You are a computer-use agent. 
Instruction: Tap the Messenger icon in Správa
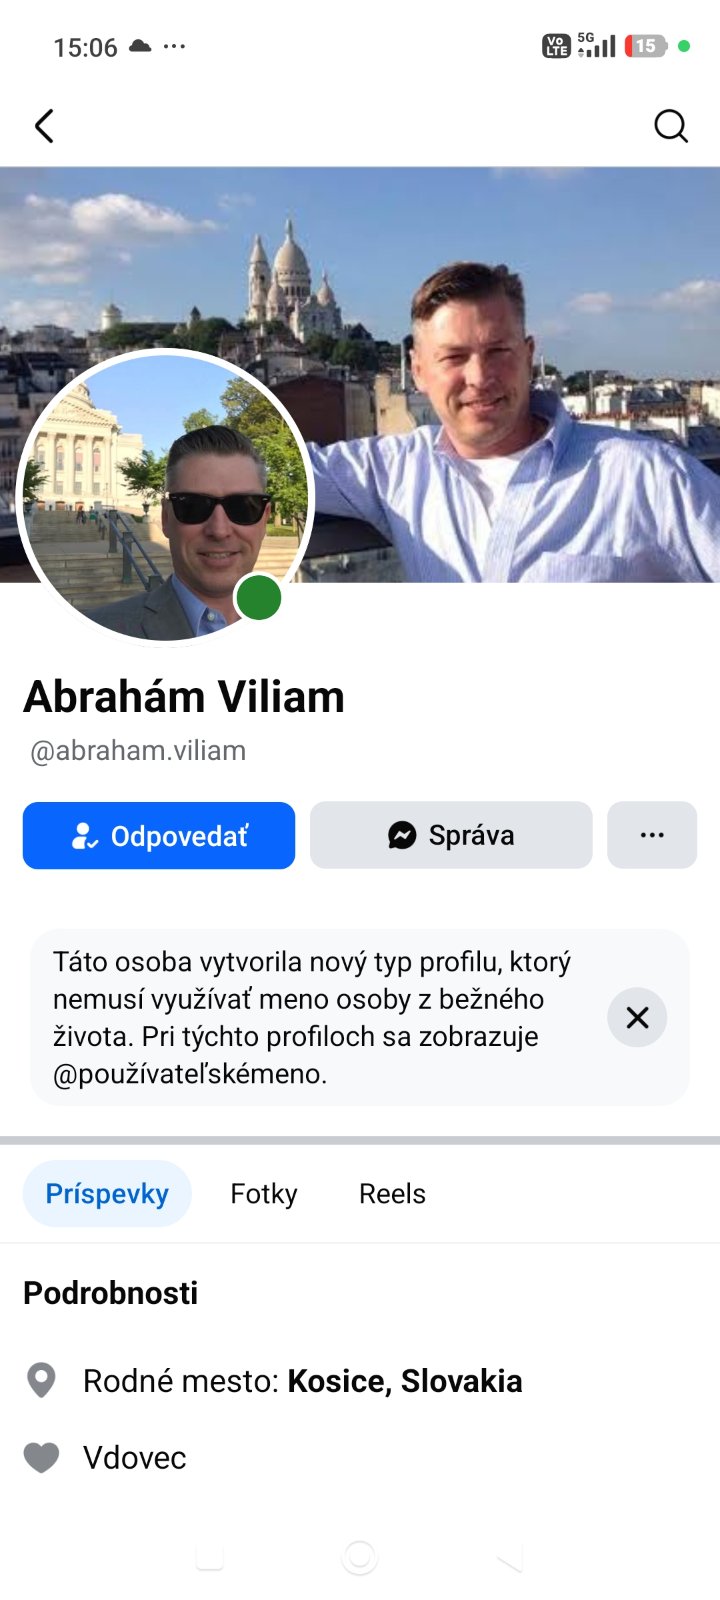coord(402,835)
